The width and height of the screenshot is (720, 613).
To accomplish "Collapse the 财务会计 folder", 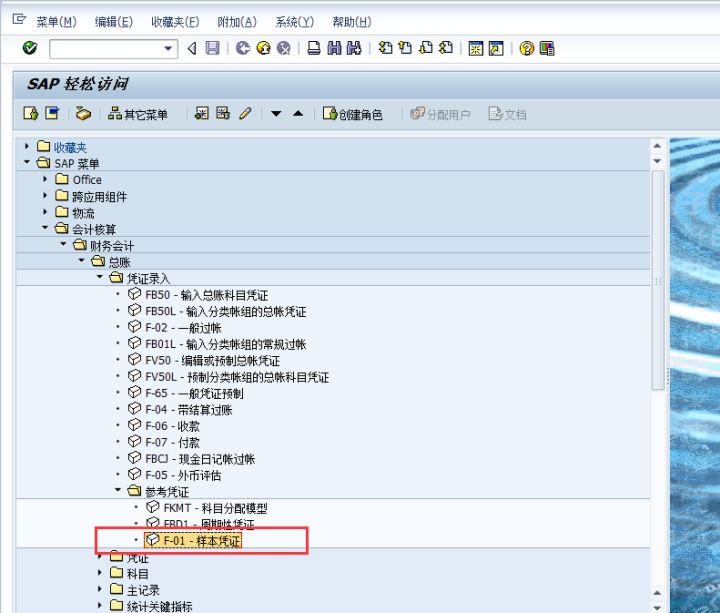I will click(x=63, y=244).
